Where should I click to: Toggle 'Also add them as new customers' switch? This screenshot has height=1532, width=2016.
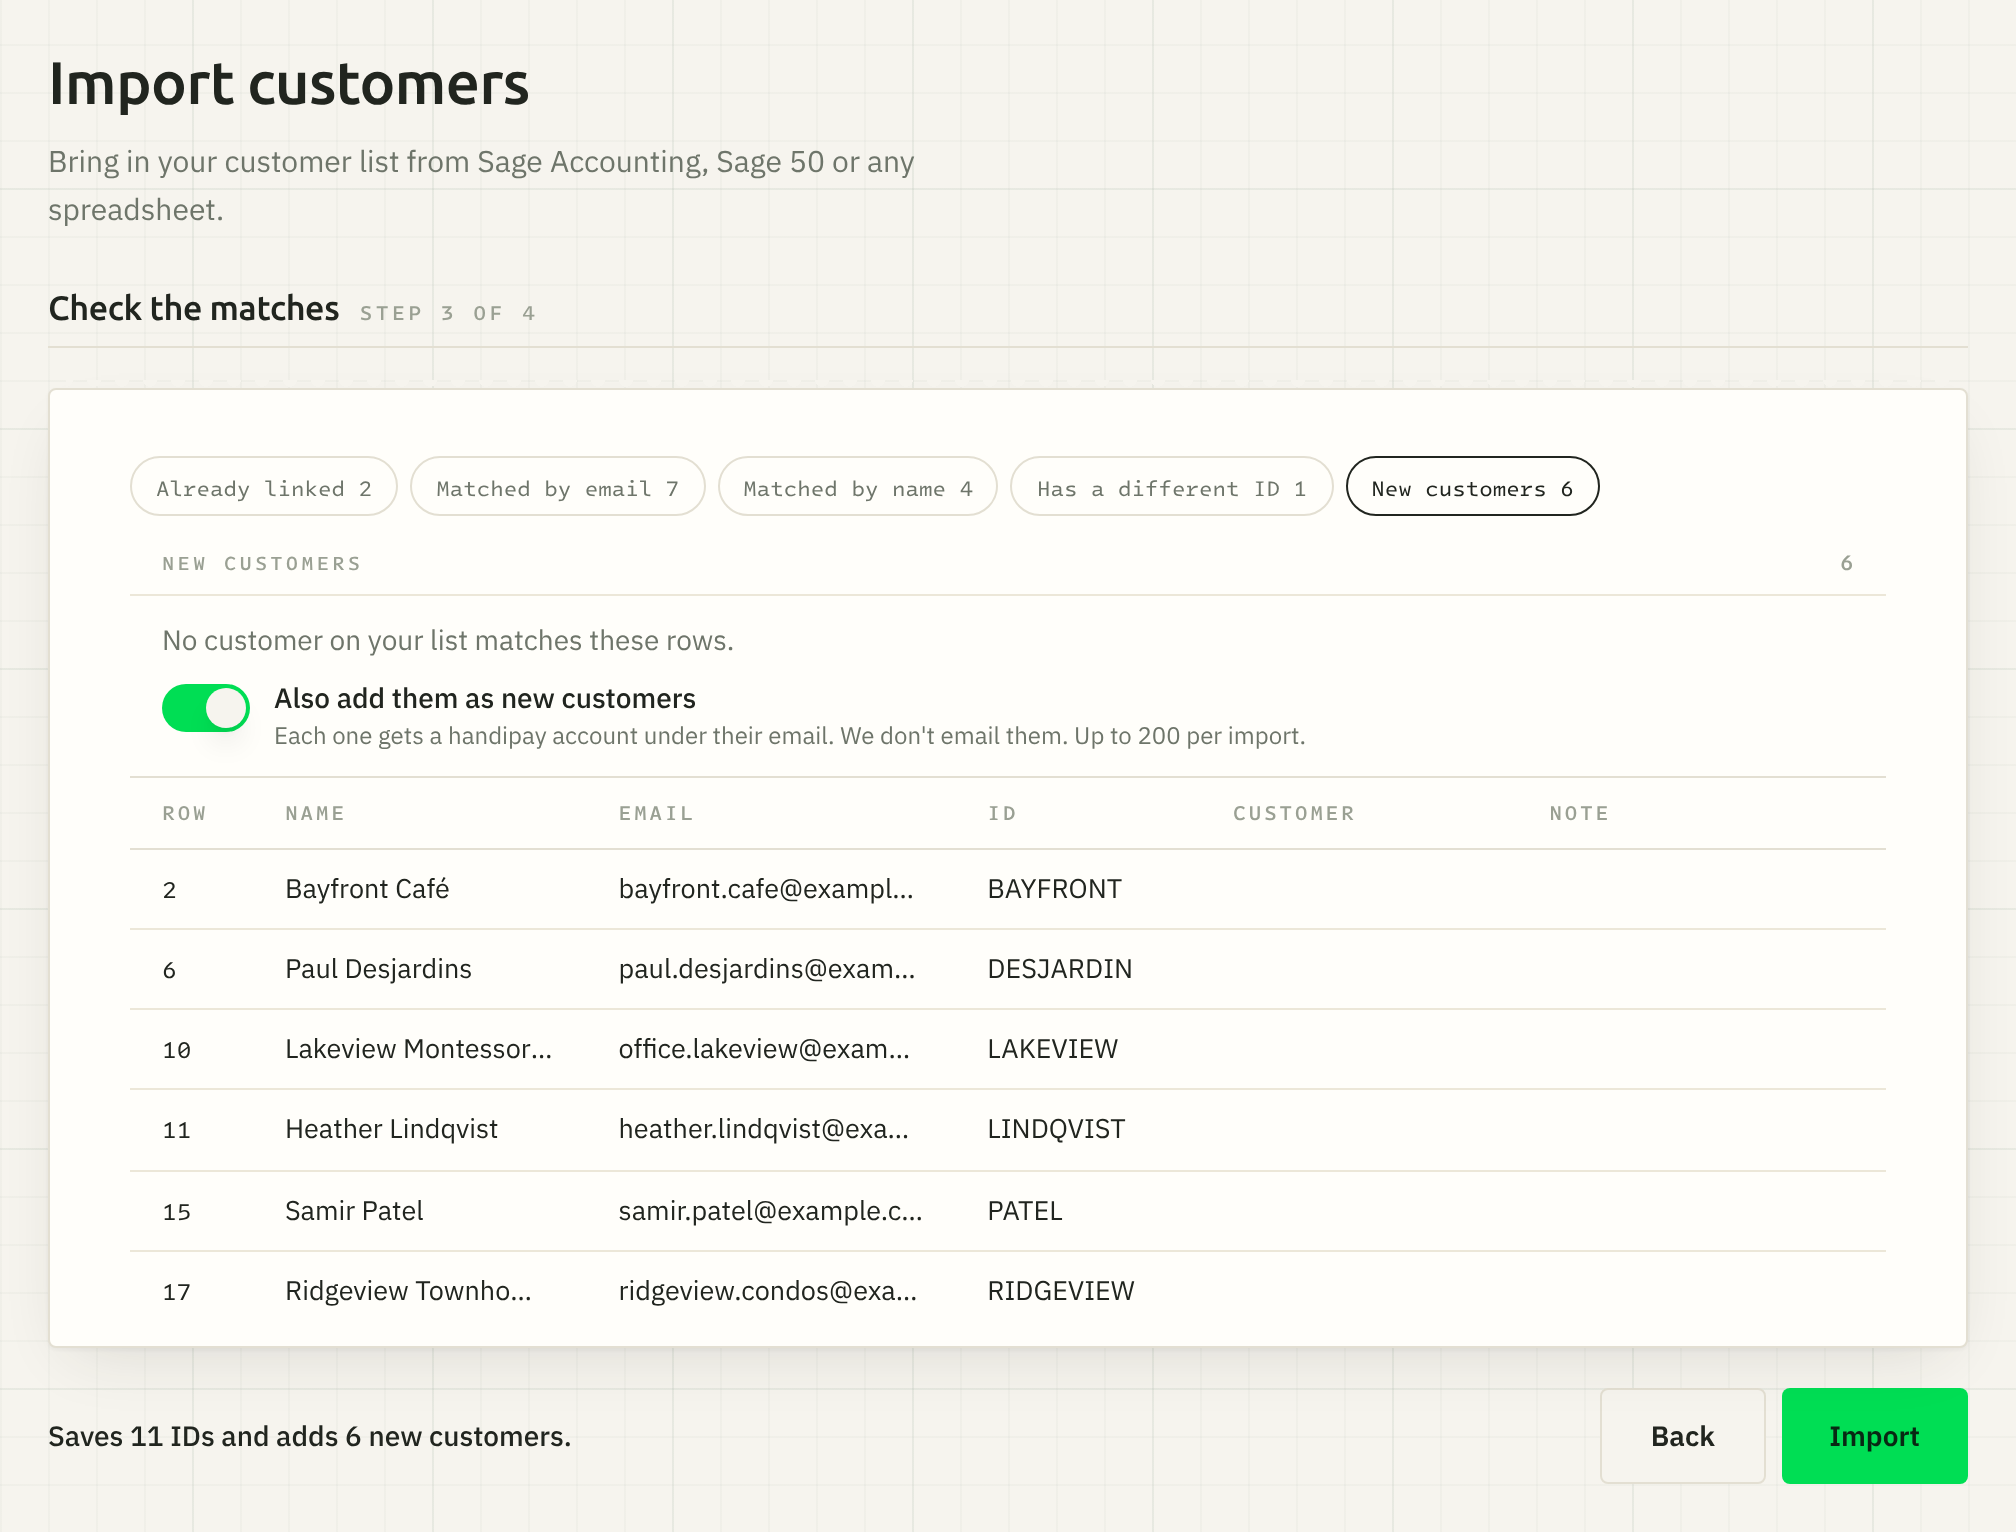[206, 708]
